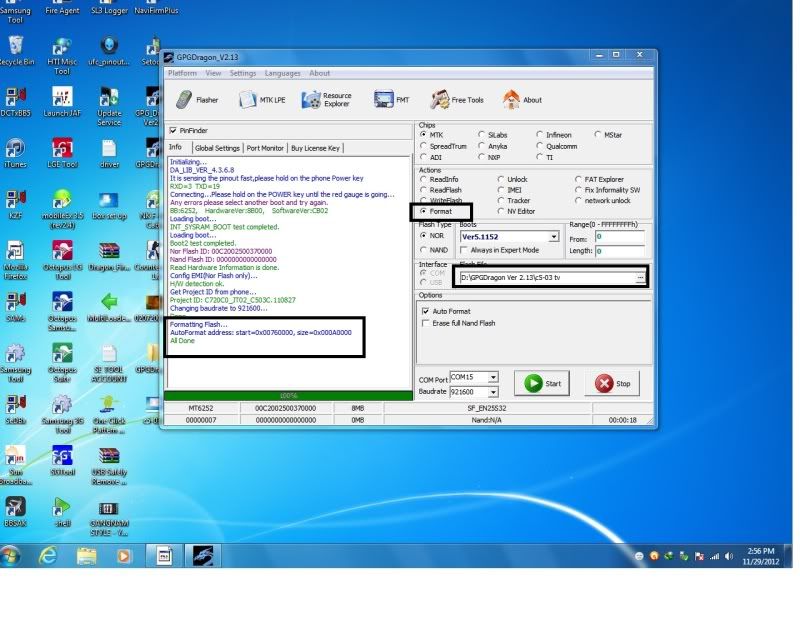
Task: Click the green 100% progress bar
Action: 288,396
